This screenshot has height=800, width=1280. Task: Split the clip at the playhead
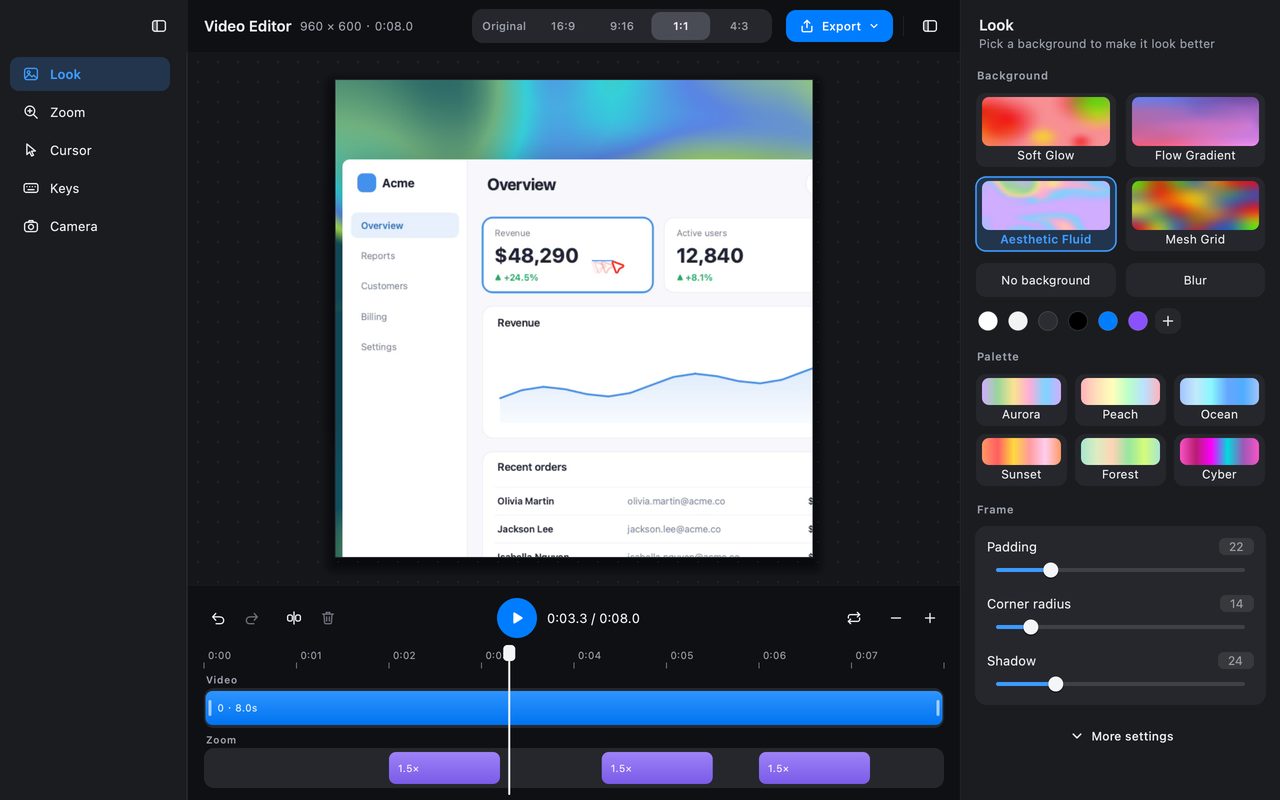click(x=294, y=618)
